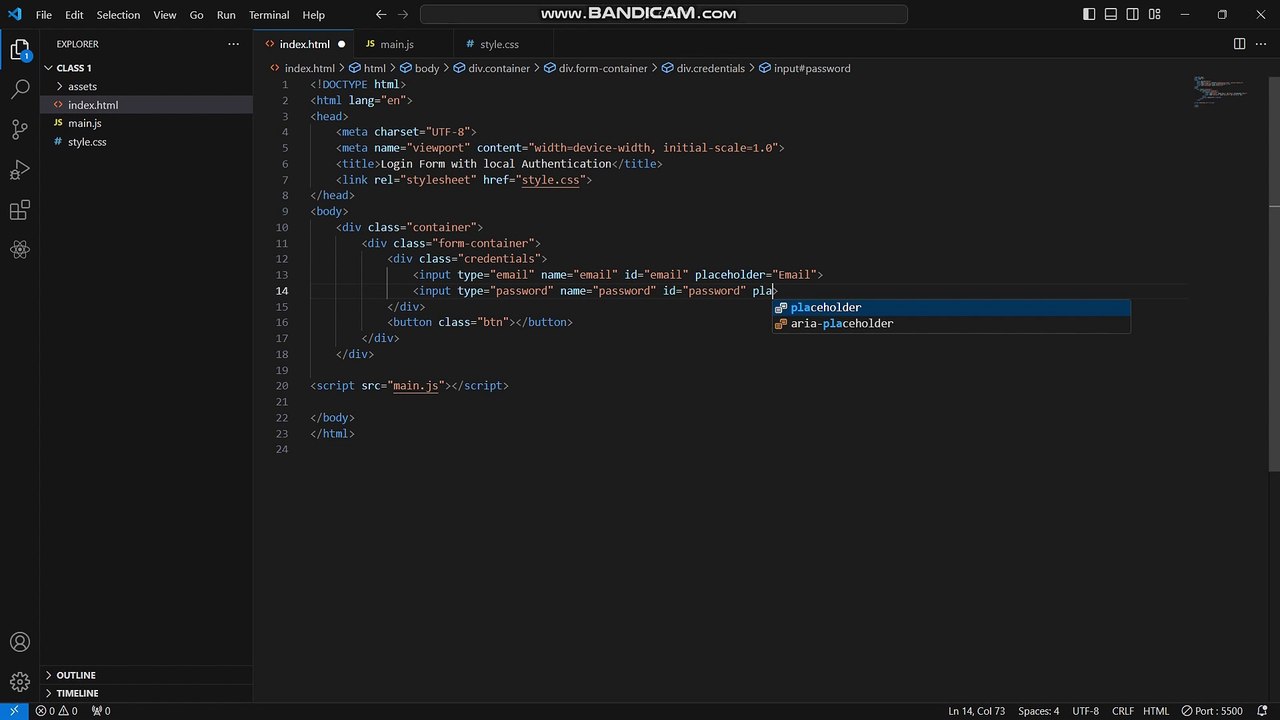The height and width of the screenshot is (720, 1280).
Task: Open Explorer views and more actions
Action: coord(233,44)
